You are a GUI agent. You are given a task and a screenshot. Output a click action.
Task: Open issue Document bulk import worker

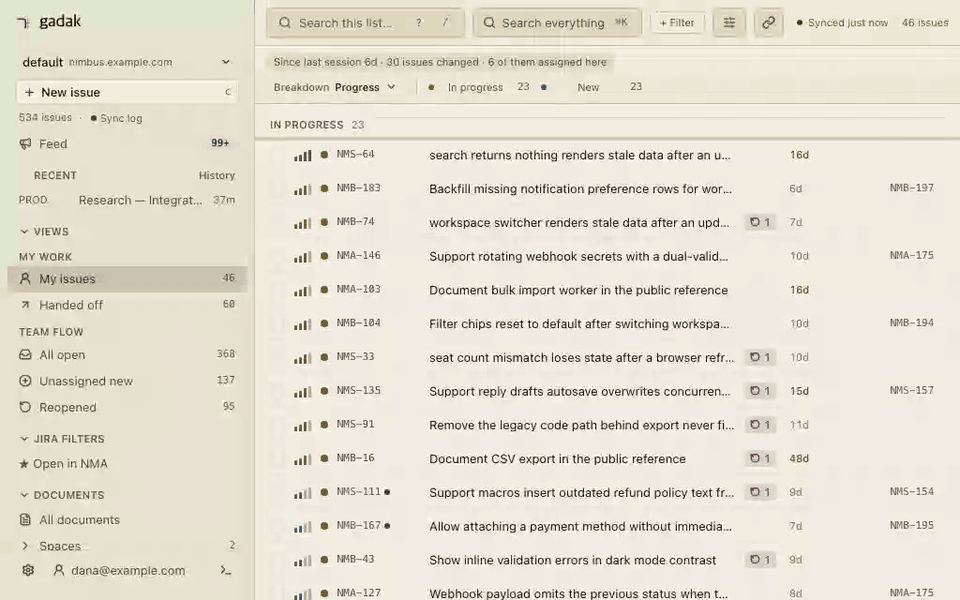pyautogui.click(x=579, y=290)
